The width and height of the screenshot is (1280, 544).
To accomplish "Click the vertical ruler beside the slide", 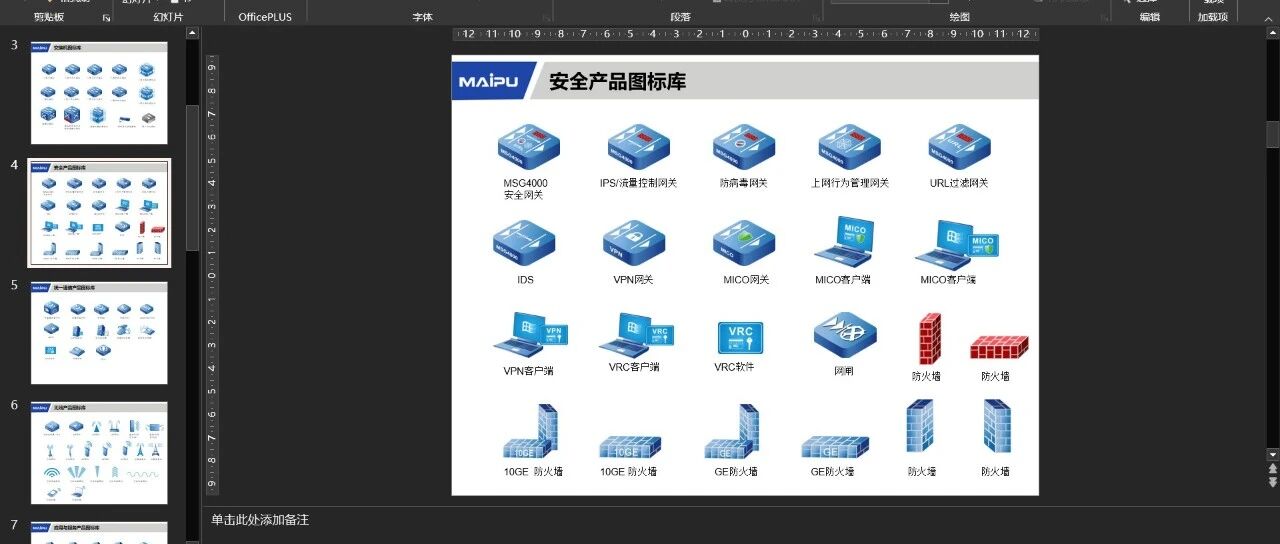I will (x=212, y=275).
